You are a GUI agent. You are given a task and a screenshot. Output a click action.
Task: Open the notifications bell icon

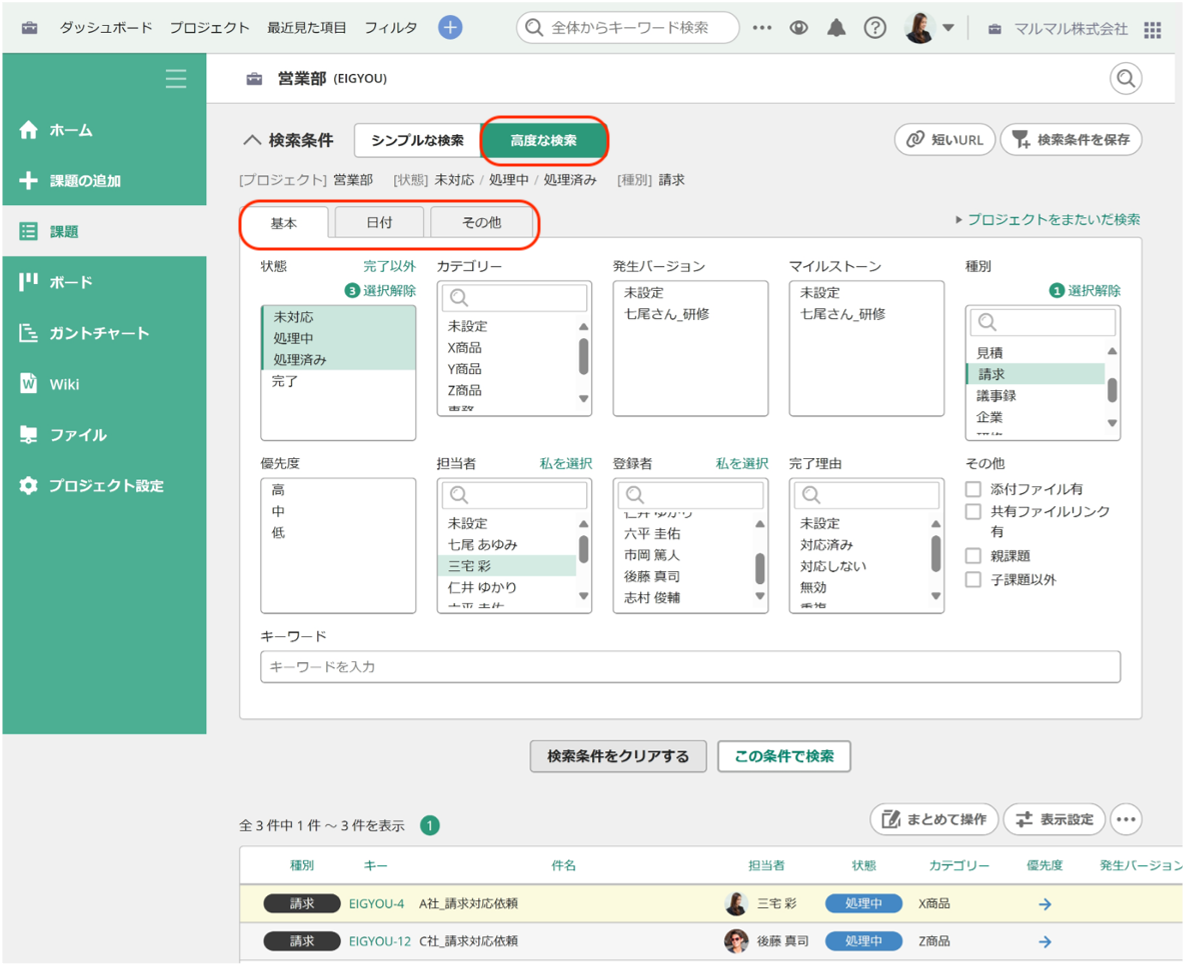pos(836,27)
